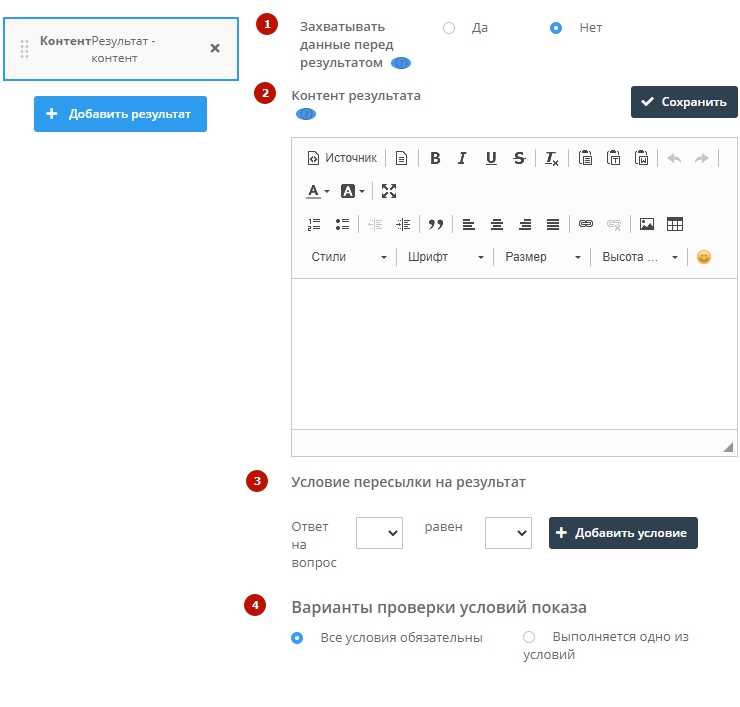The width and height of the screenshot is (740, 707).
Task: Click the "Сохранить" button
Action: pos(684,102)
